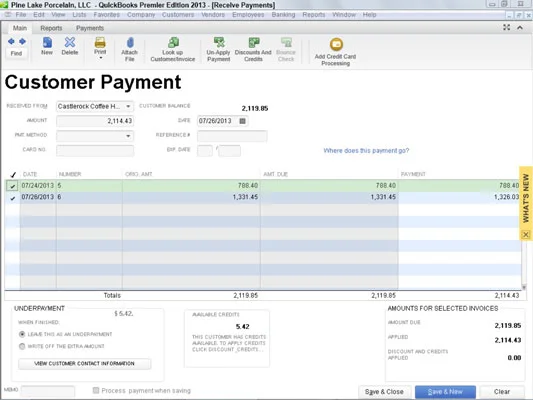Click the expiration month field
The image size is (533, 400).
coord(205,151)
